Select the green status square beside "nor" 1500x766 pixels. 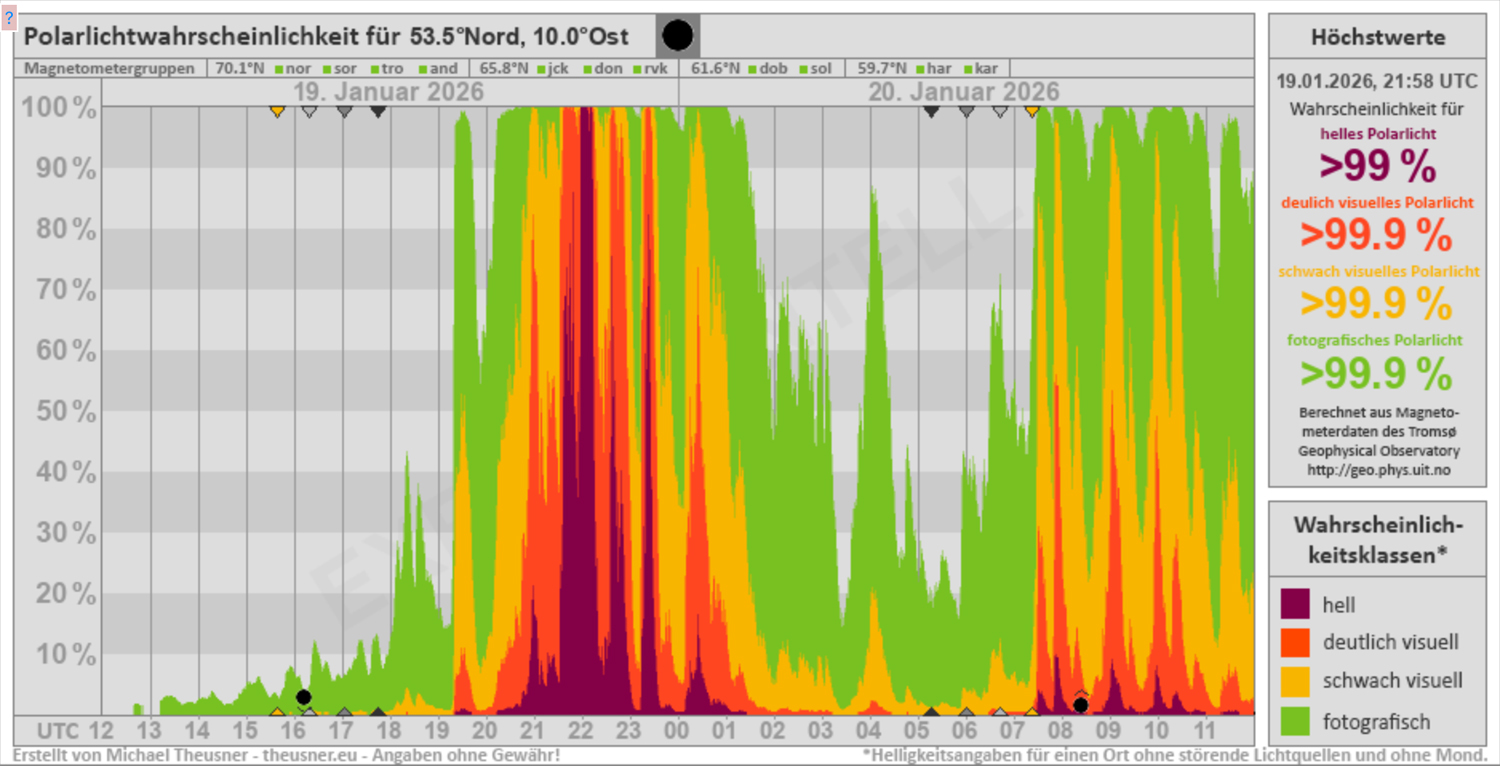click(x=277, y=69)
